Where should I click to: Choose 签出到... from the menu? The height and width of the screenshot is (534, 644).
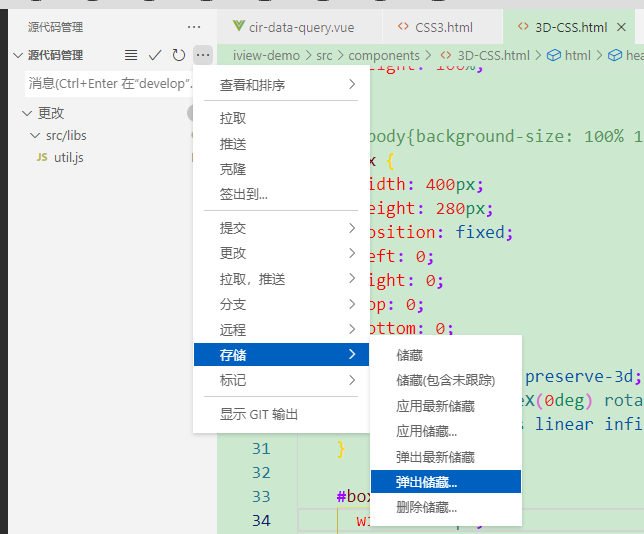pyautogui.click(x=281, y=194)
